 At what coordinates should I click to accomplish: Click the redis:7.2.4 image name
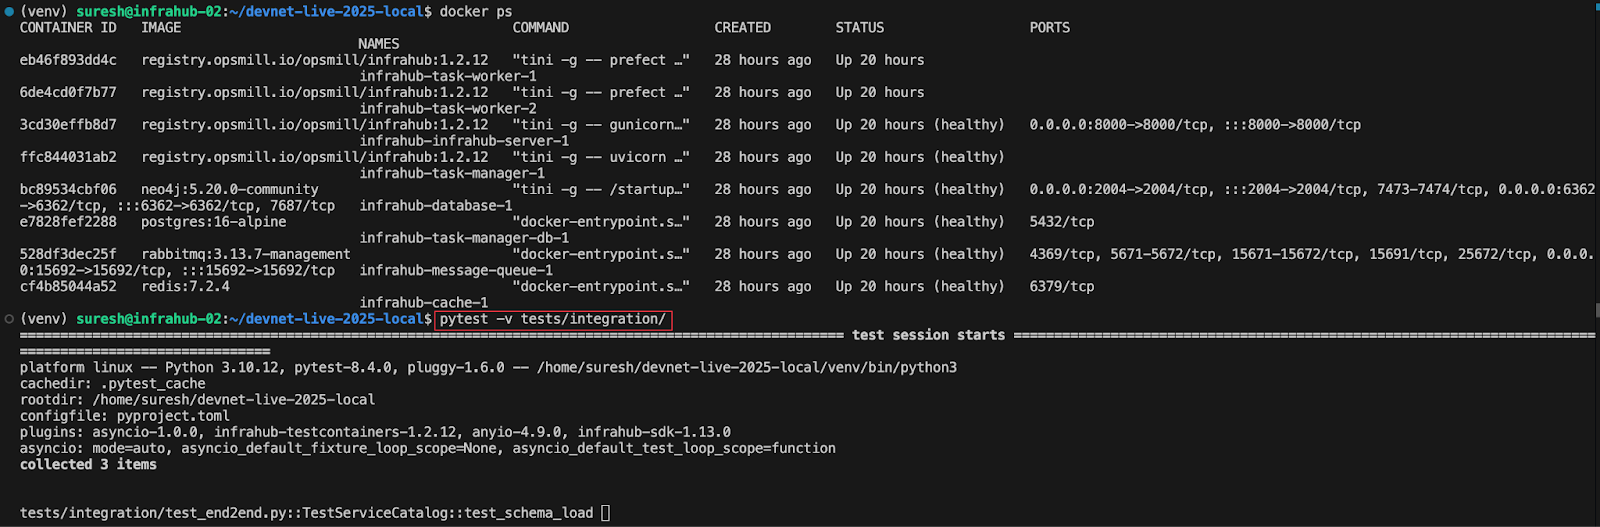(185, 286)
